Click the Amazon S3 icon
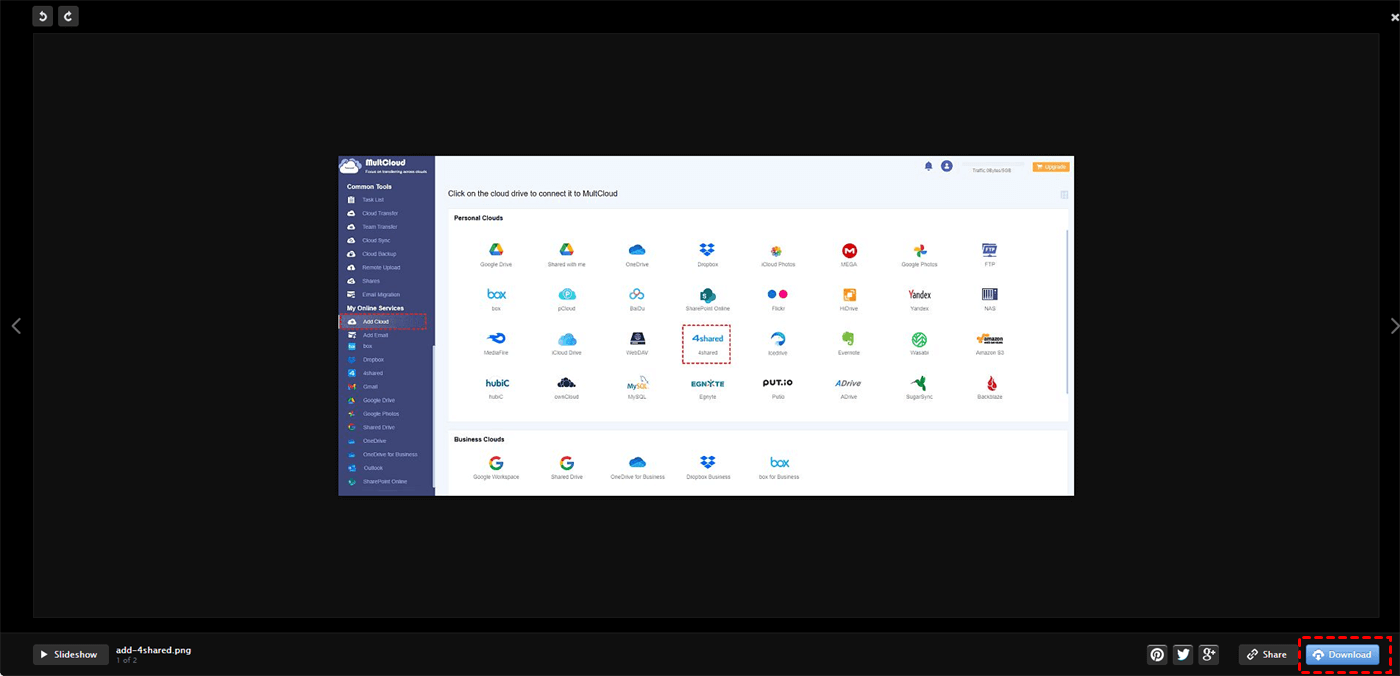 [990, 339]
